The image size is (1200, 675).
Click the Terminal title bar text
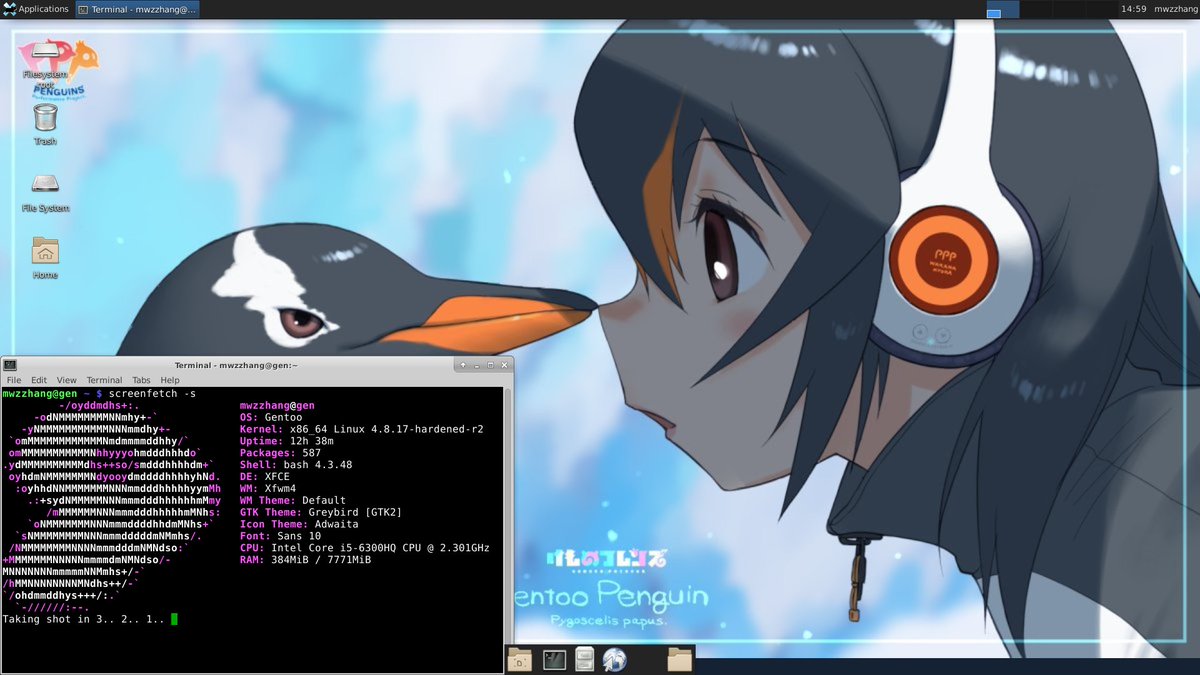236,365
